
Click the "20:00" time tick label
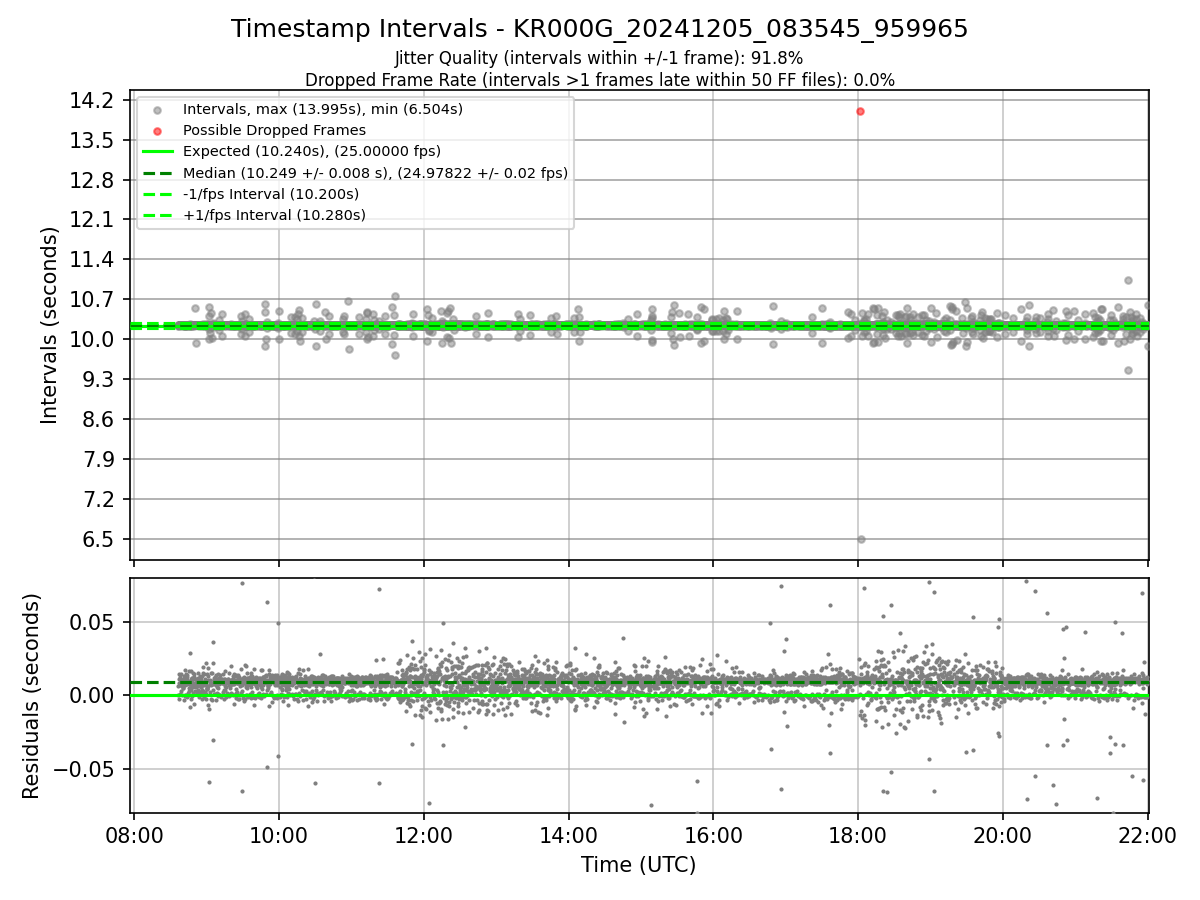point(1003,836)
